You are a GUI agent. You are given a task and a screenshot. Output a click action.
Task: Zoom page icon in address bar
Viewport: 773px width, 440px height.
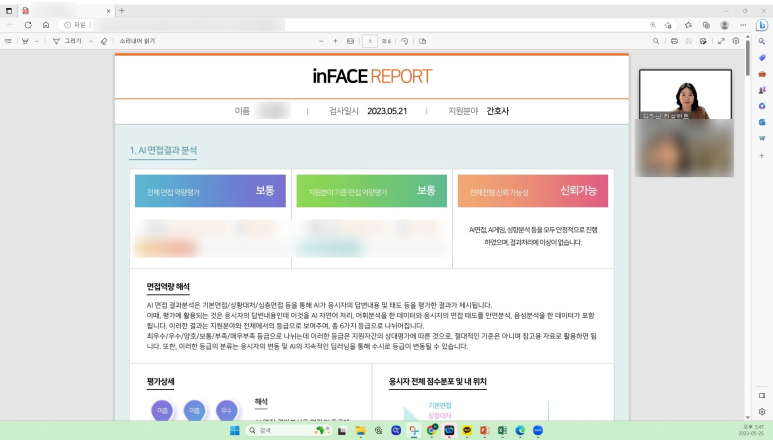pyautogui.click(x=653, y=25)
